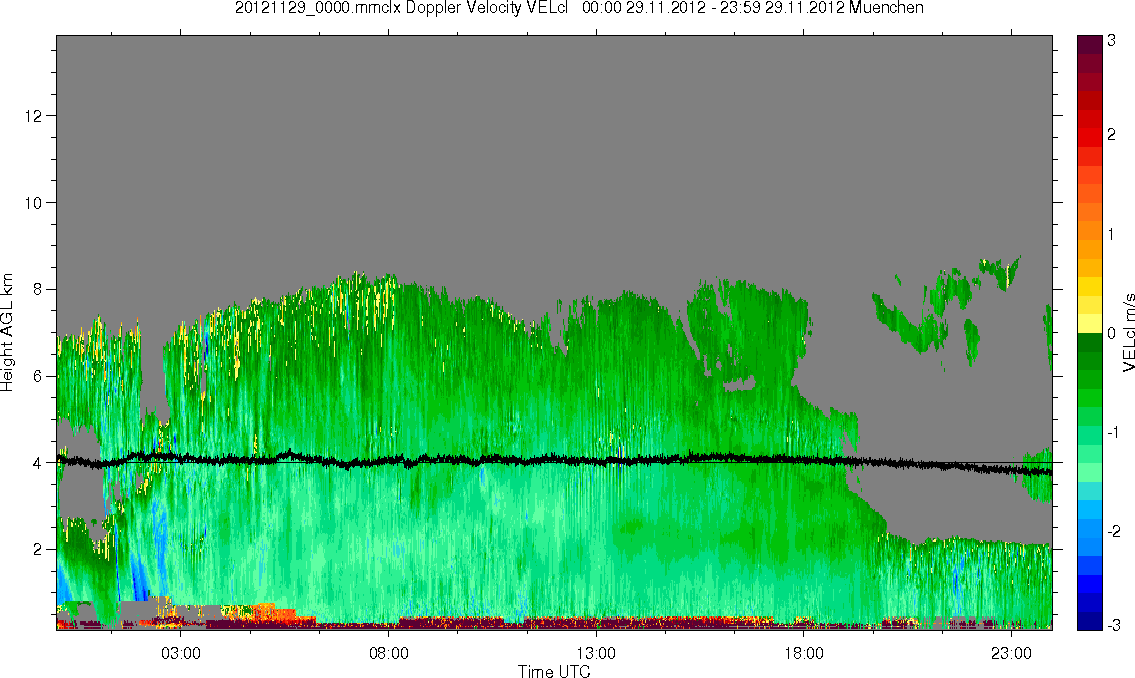1135x678 pixels.
Task: Pick the bright red swatch near colorbar 2
Action: click(1090, 137)
